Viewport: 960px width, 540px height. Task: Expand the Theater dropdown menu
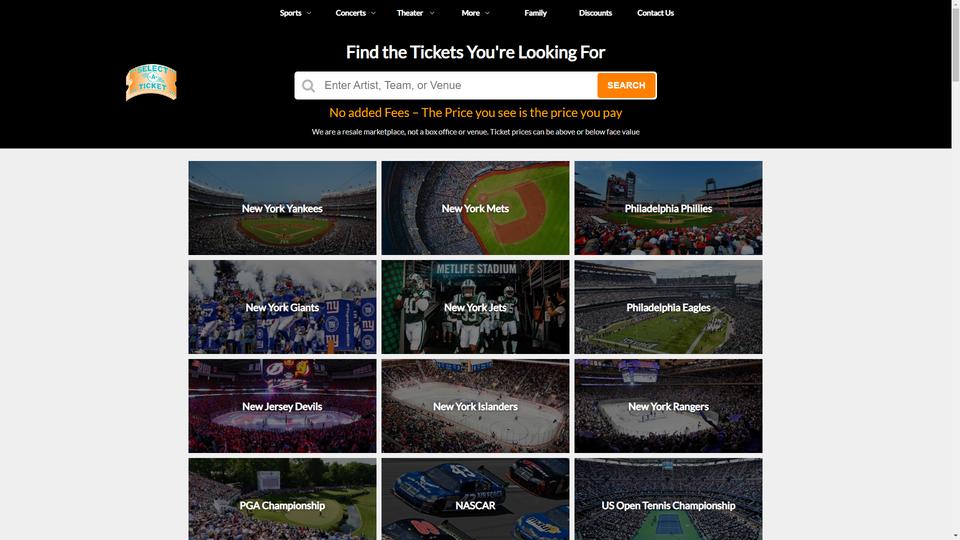point(415,13)
